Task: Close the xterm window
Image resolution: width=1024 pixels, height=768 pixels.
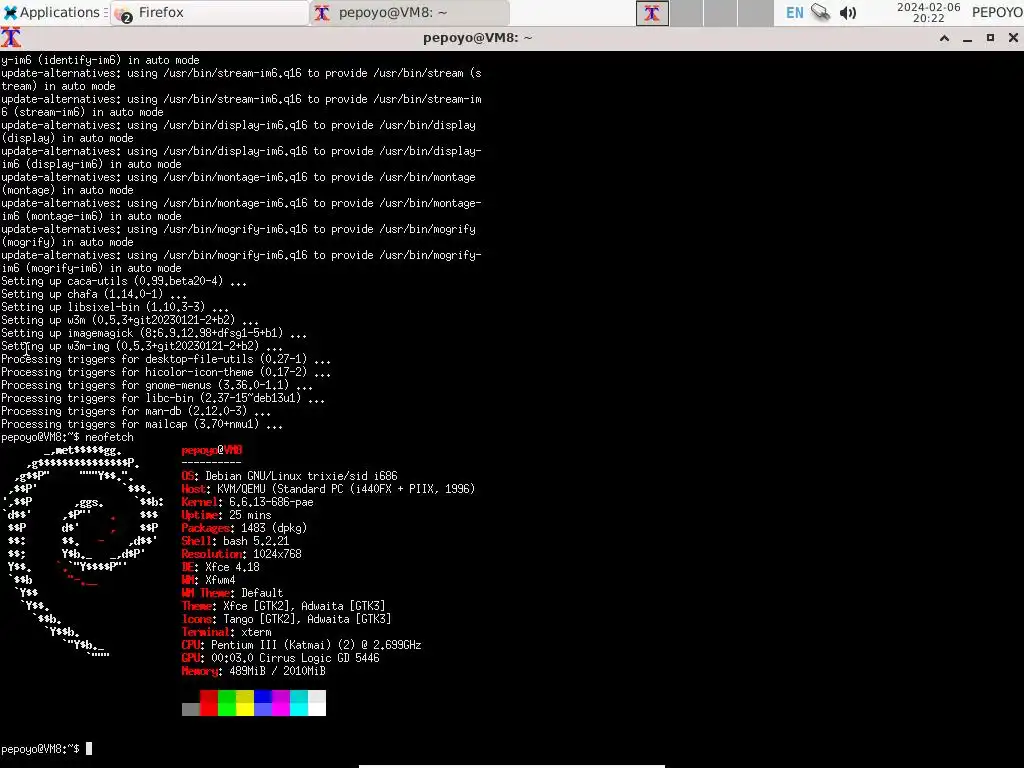Action: click(1013, 38)
